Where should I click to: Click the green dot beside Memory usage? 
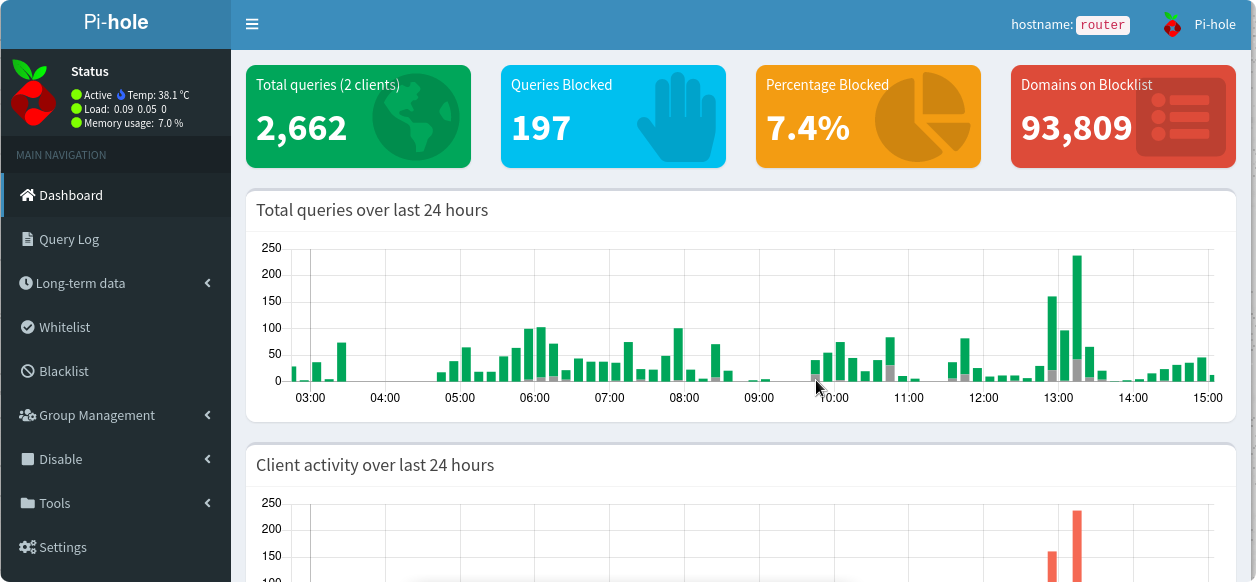click(x=76, y=123)
